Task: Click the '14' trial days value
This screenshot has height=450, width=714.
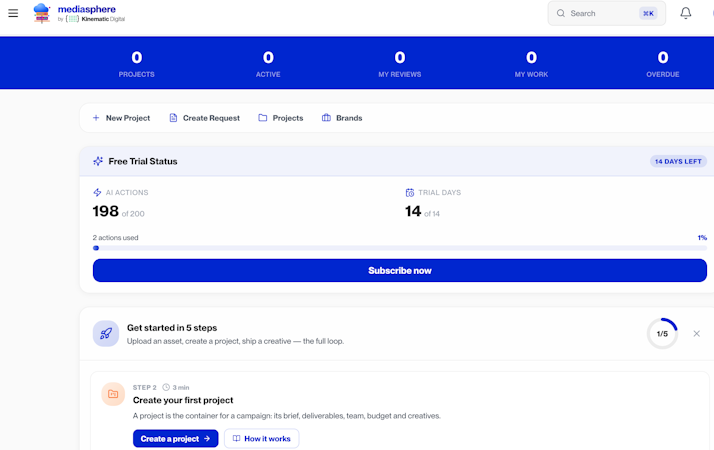Action: 413,211
